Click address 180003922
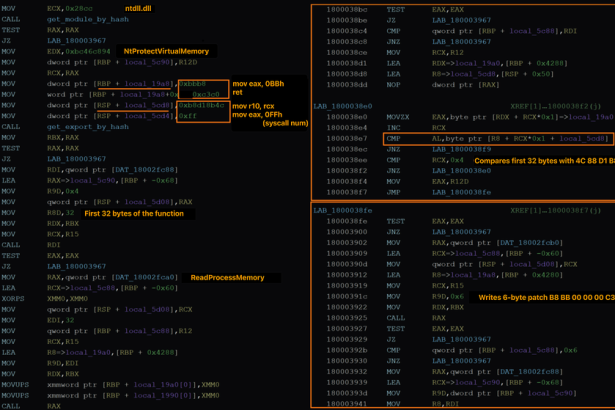Viewport: 615px width, 410px height. coord(347,307)
